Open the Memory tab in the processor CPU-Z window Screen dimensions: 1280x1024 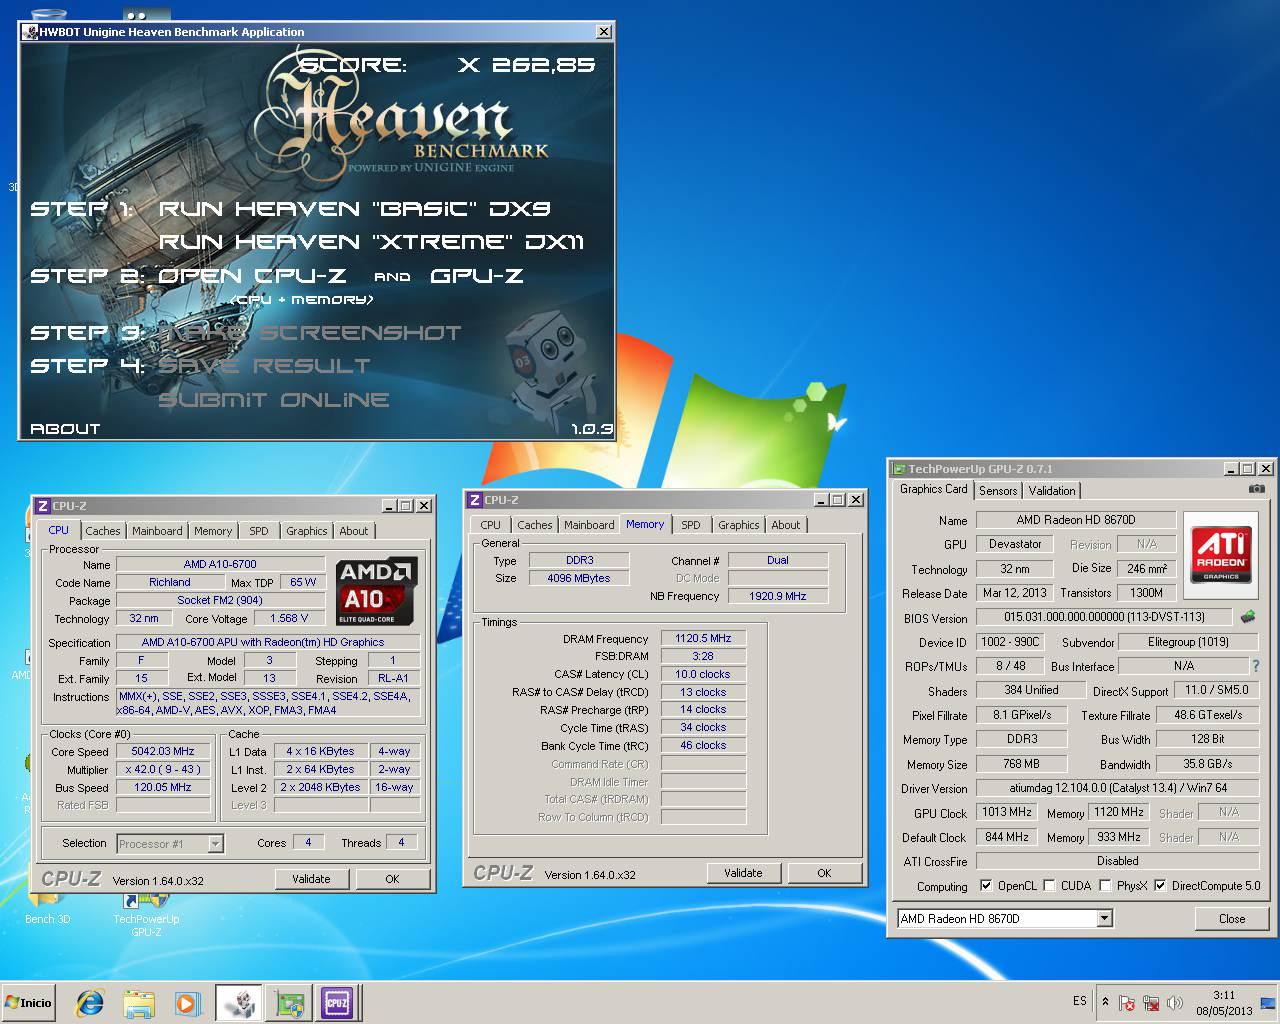tap(213, 531)
